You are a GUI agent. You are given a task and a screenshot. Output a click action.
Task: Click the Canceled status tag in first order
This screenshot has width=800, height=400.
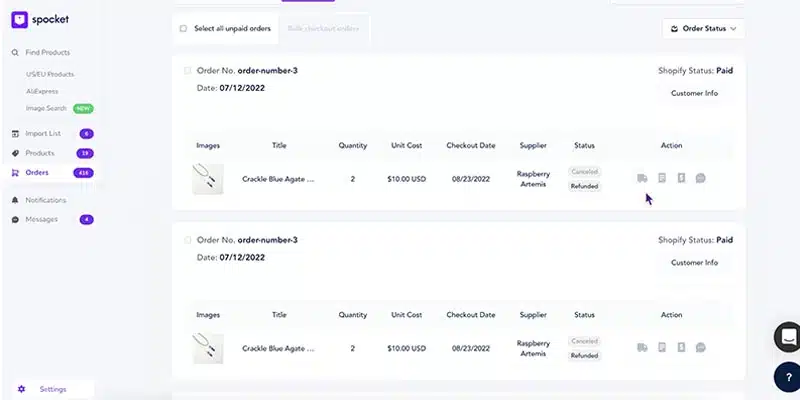[x=584, y=172]
